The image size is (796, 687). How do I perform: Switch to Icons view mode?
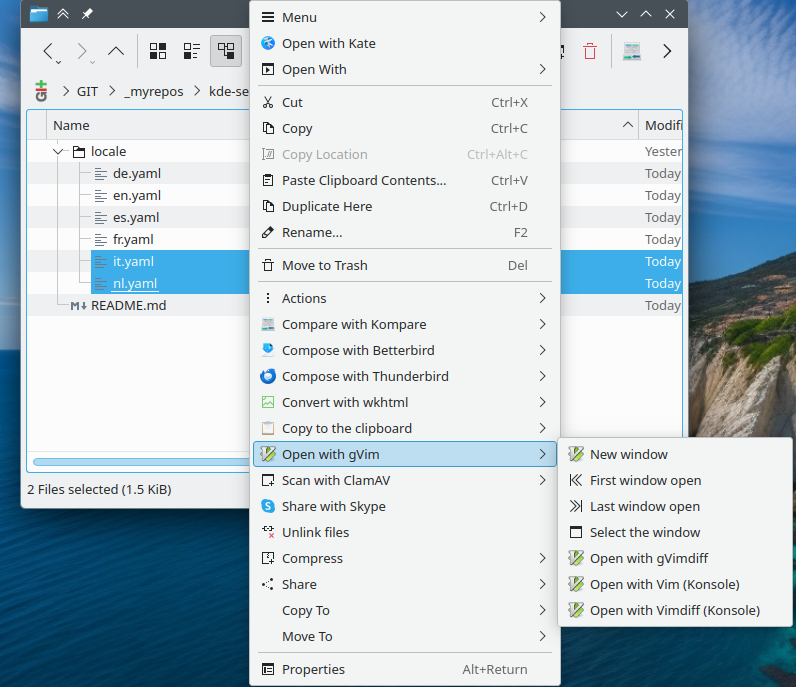point(158,51)
